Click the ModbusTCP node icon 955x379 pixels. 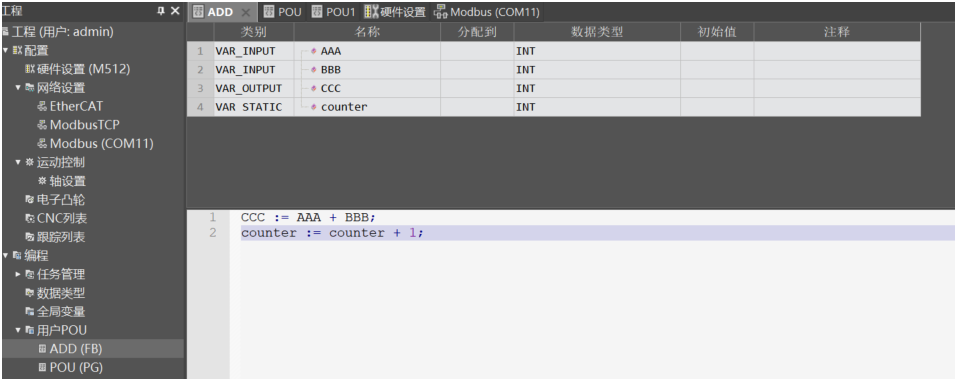[x=42, y=125]
